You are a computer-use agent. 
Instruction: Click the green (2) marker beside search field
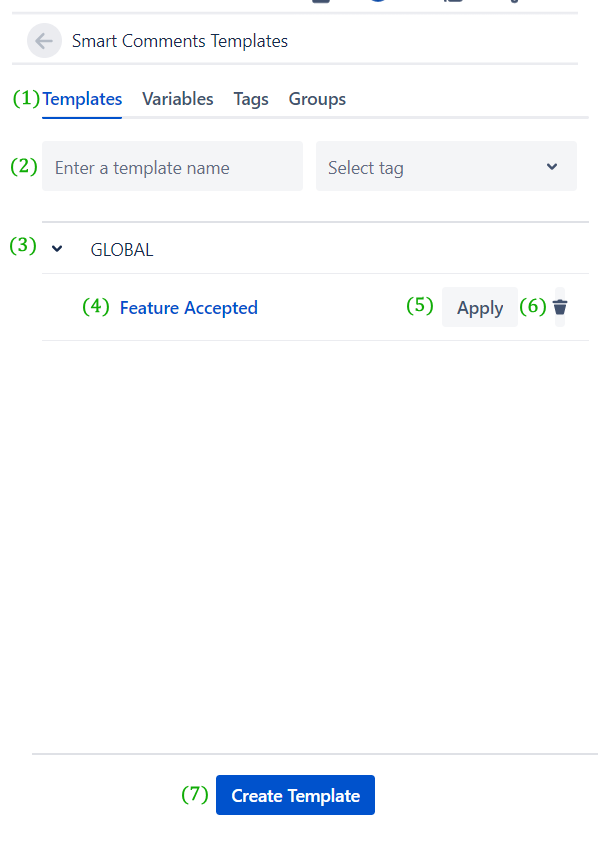[24, 166]
